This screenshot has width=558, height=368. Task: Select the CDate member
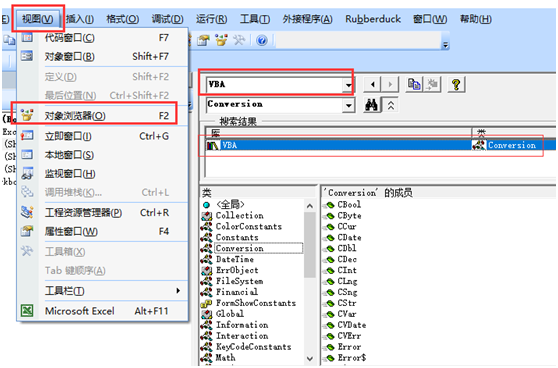coord(349,237)
